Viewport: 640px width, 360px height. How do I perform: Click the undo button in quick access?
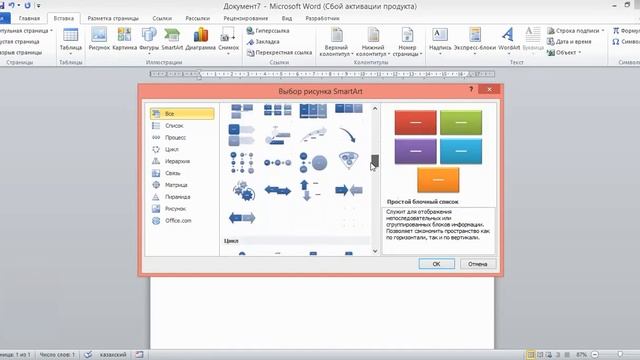tap(12, 5)
